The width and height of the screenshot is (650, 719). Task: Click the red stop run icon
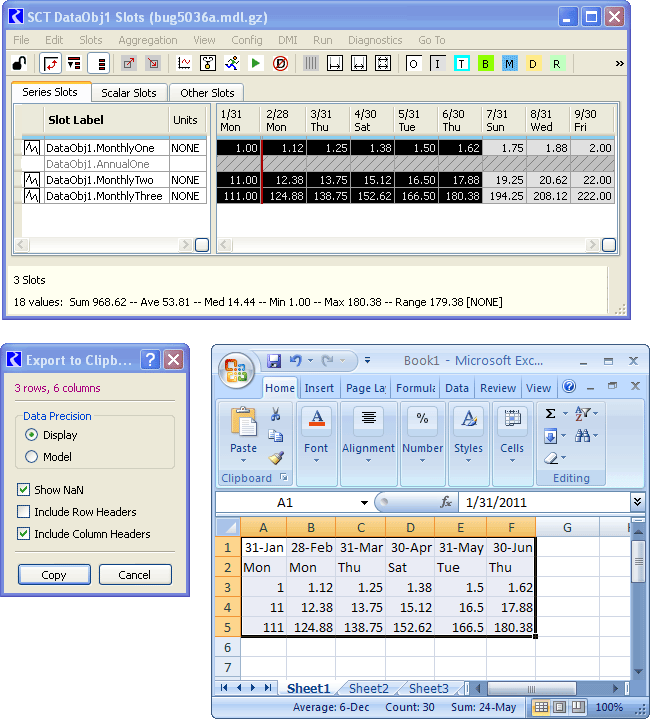pos(280,63)
